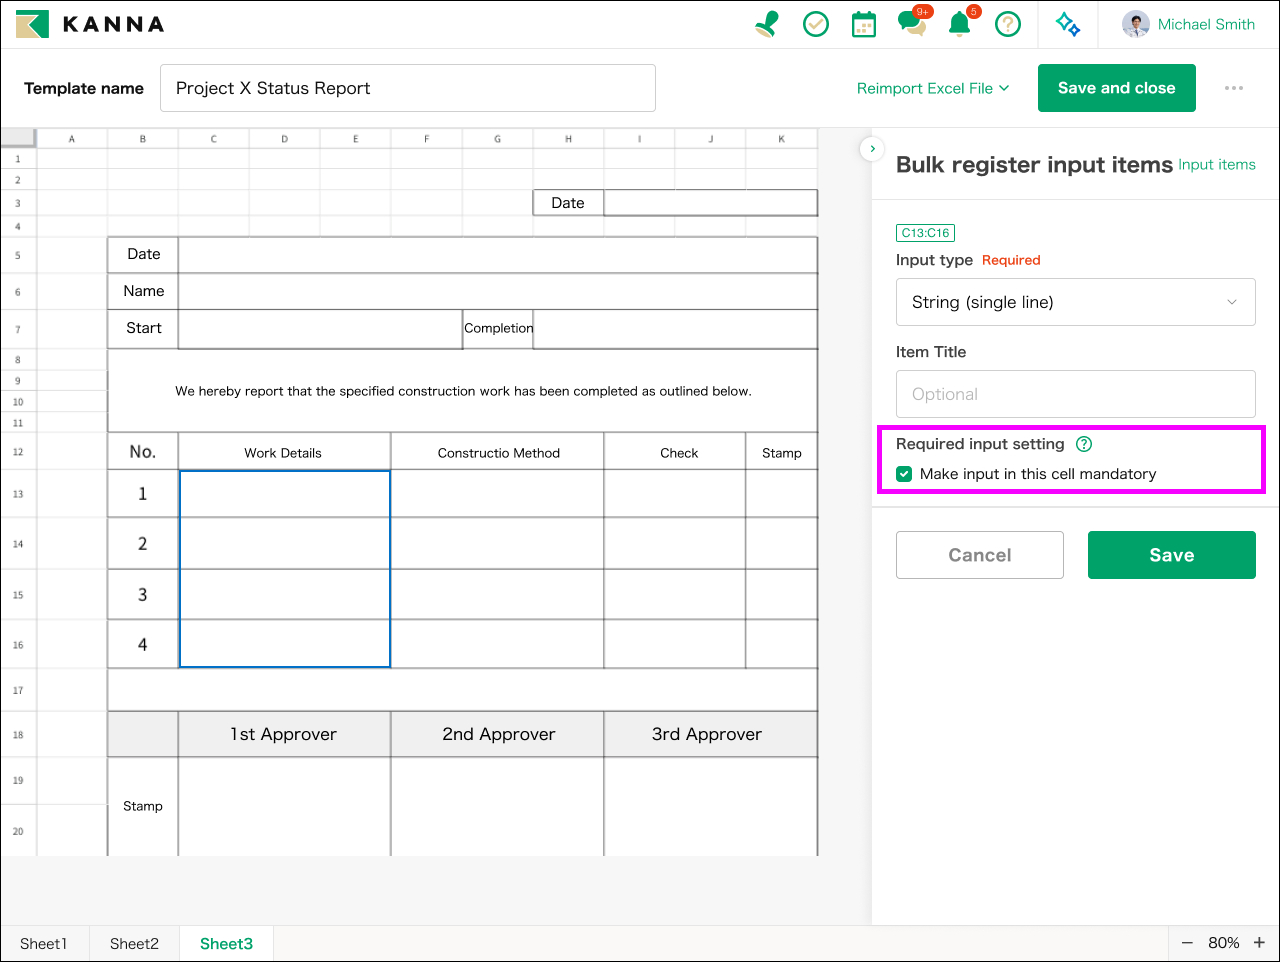Open the stamp approval icon

tap(767, 24)
